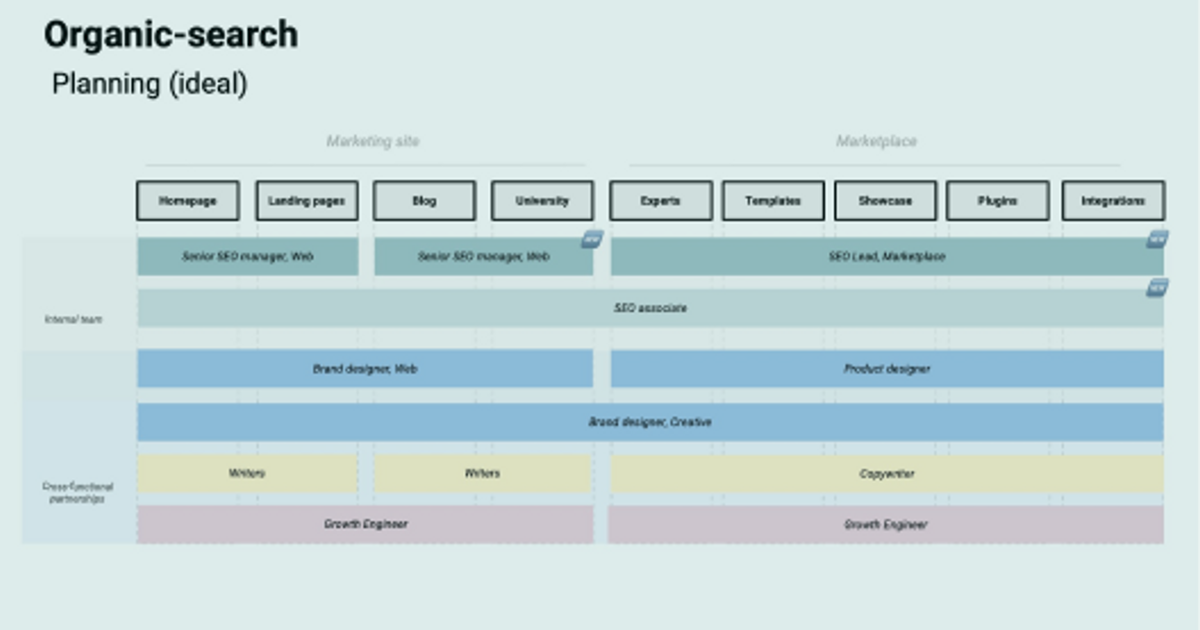Select the Copywriter bar

887,474
